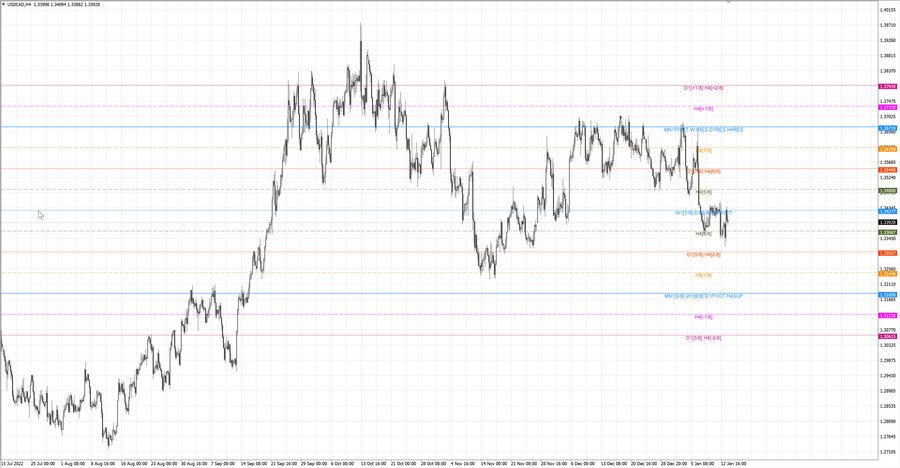Image resolution: width=900 pixels, height=468 pixels.
Task: Select the 'D1[5/8] H4[2/8]' red label
Action: 703,254
